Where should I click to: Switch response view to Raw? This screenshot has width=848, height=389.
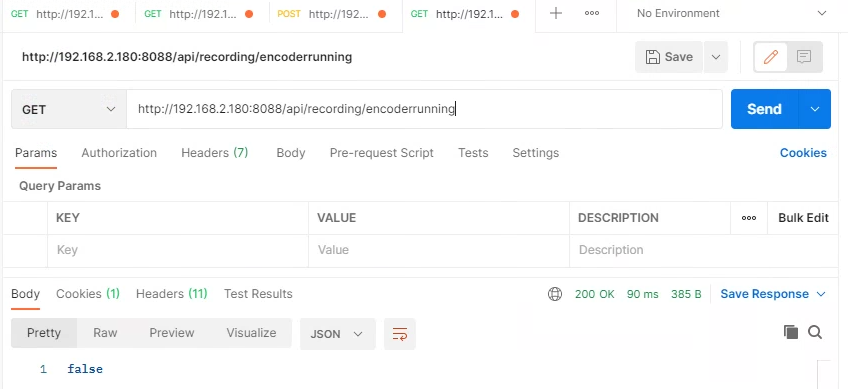point(105,333)
